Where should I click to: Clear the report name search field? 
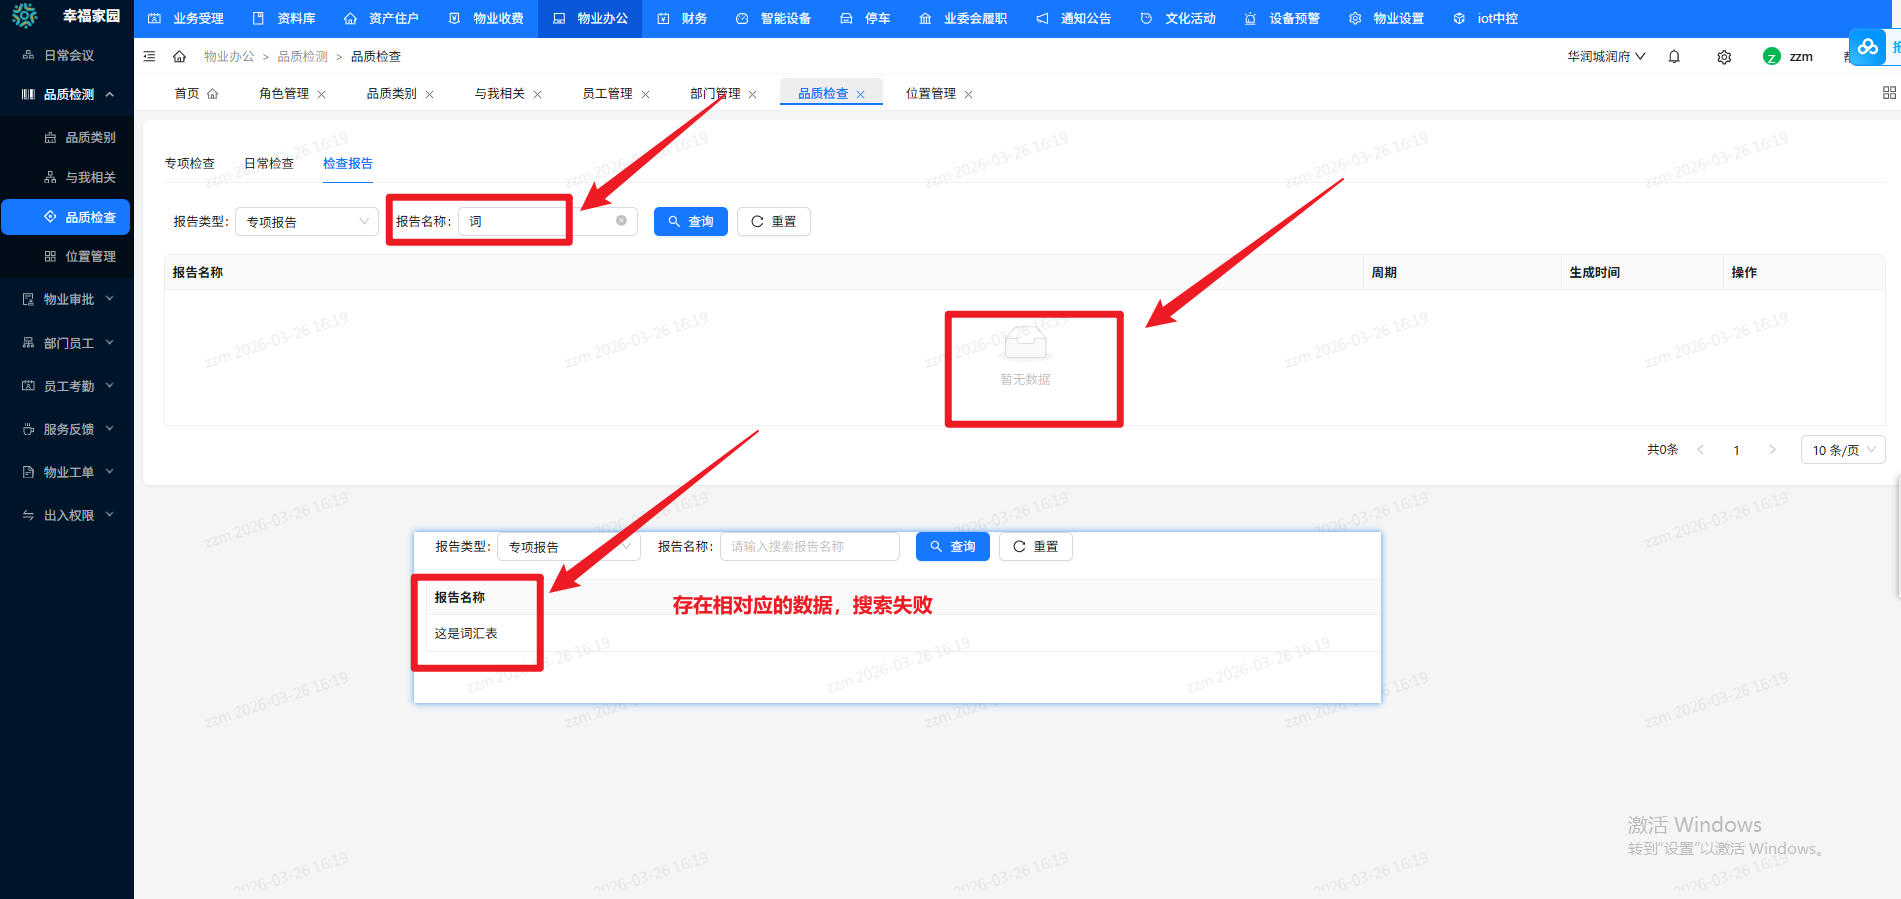[x=621, y=221]
